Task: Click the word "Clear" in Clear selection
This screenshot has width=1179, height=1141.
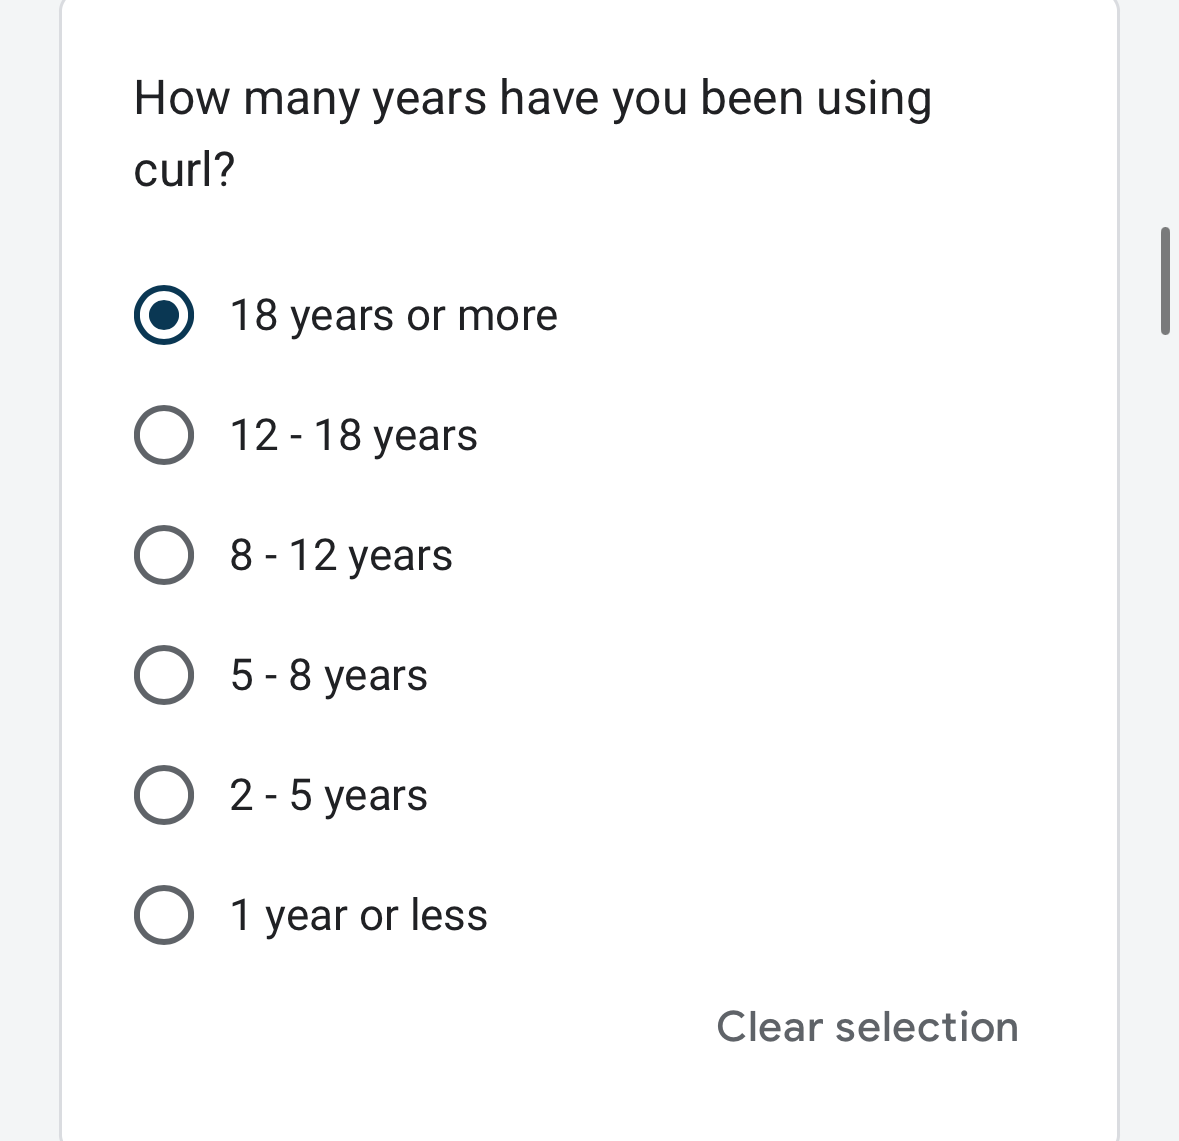Action: tap(769, 1027)
